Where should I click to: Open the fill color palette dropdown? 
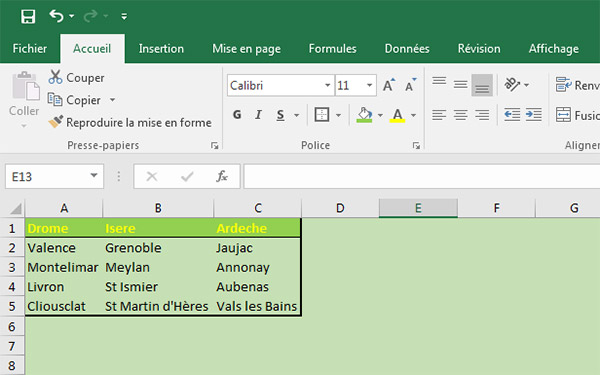[x=380, y=115]
